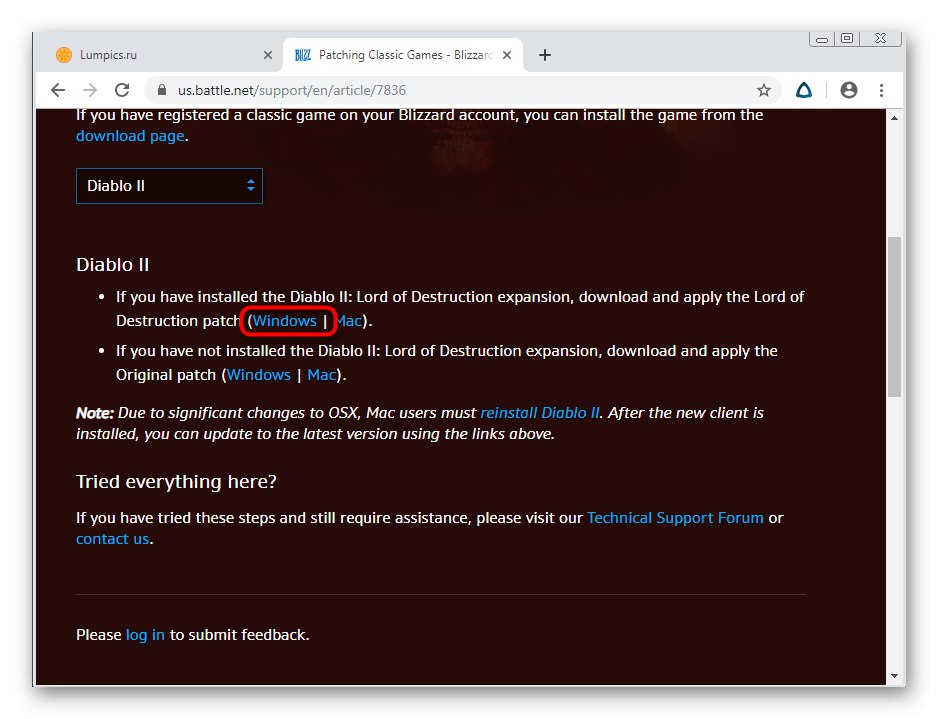Click the Tried everything here? heading
Viewport: 938px width, 719px height.
(176, 482)
